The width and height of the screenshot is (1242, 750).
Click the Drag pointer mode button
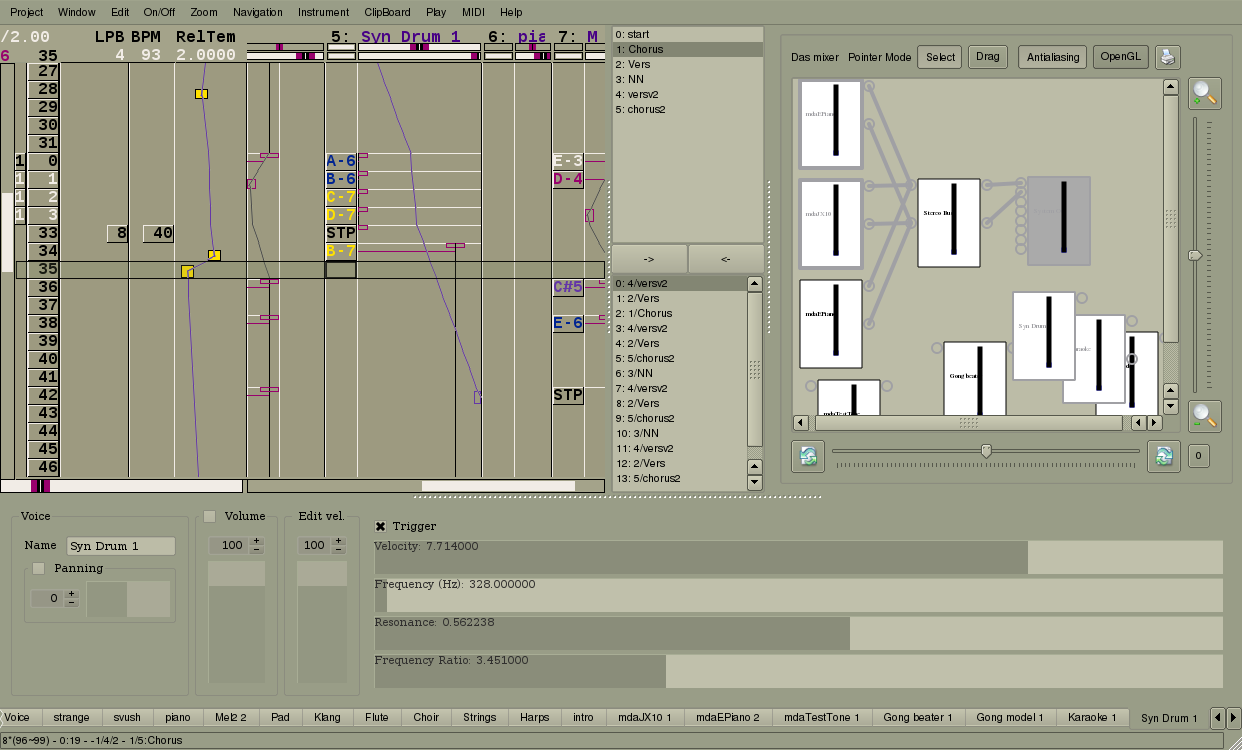[x=987, y=57]
